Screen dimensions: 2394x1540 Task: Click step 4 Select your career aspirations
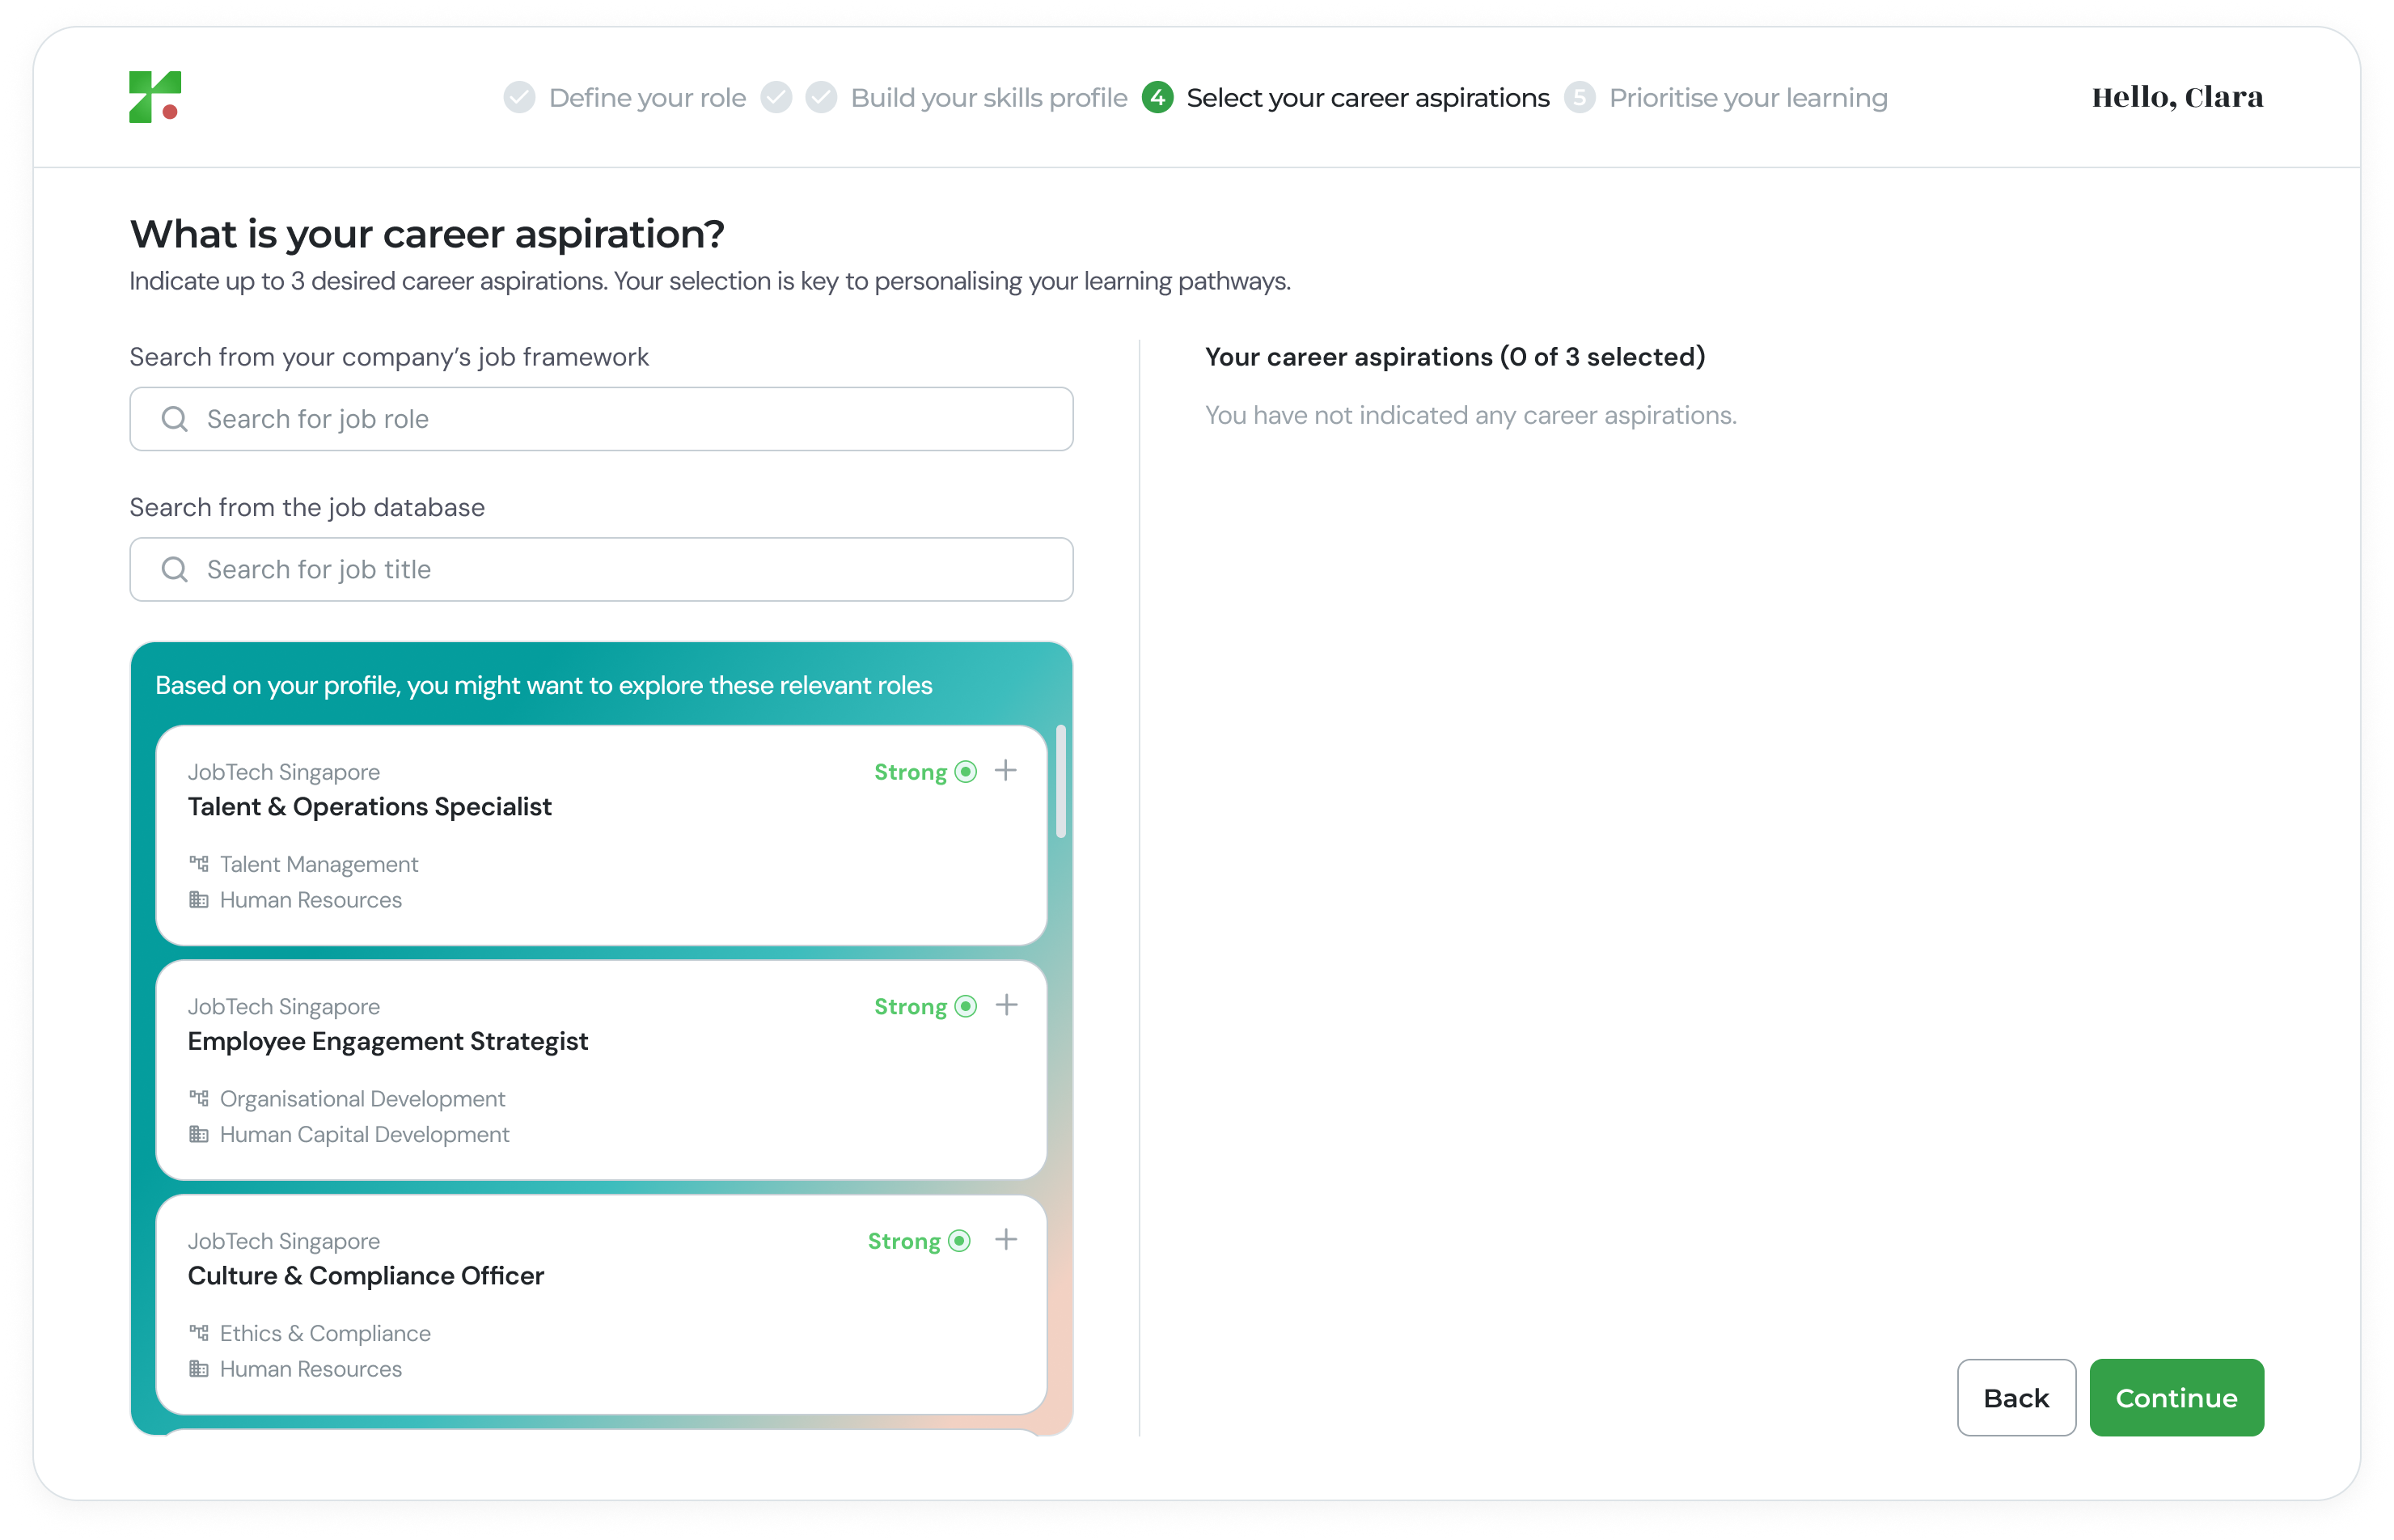pyautogui.click(x=1366, y=98)
